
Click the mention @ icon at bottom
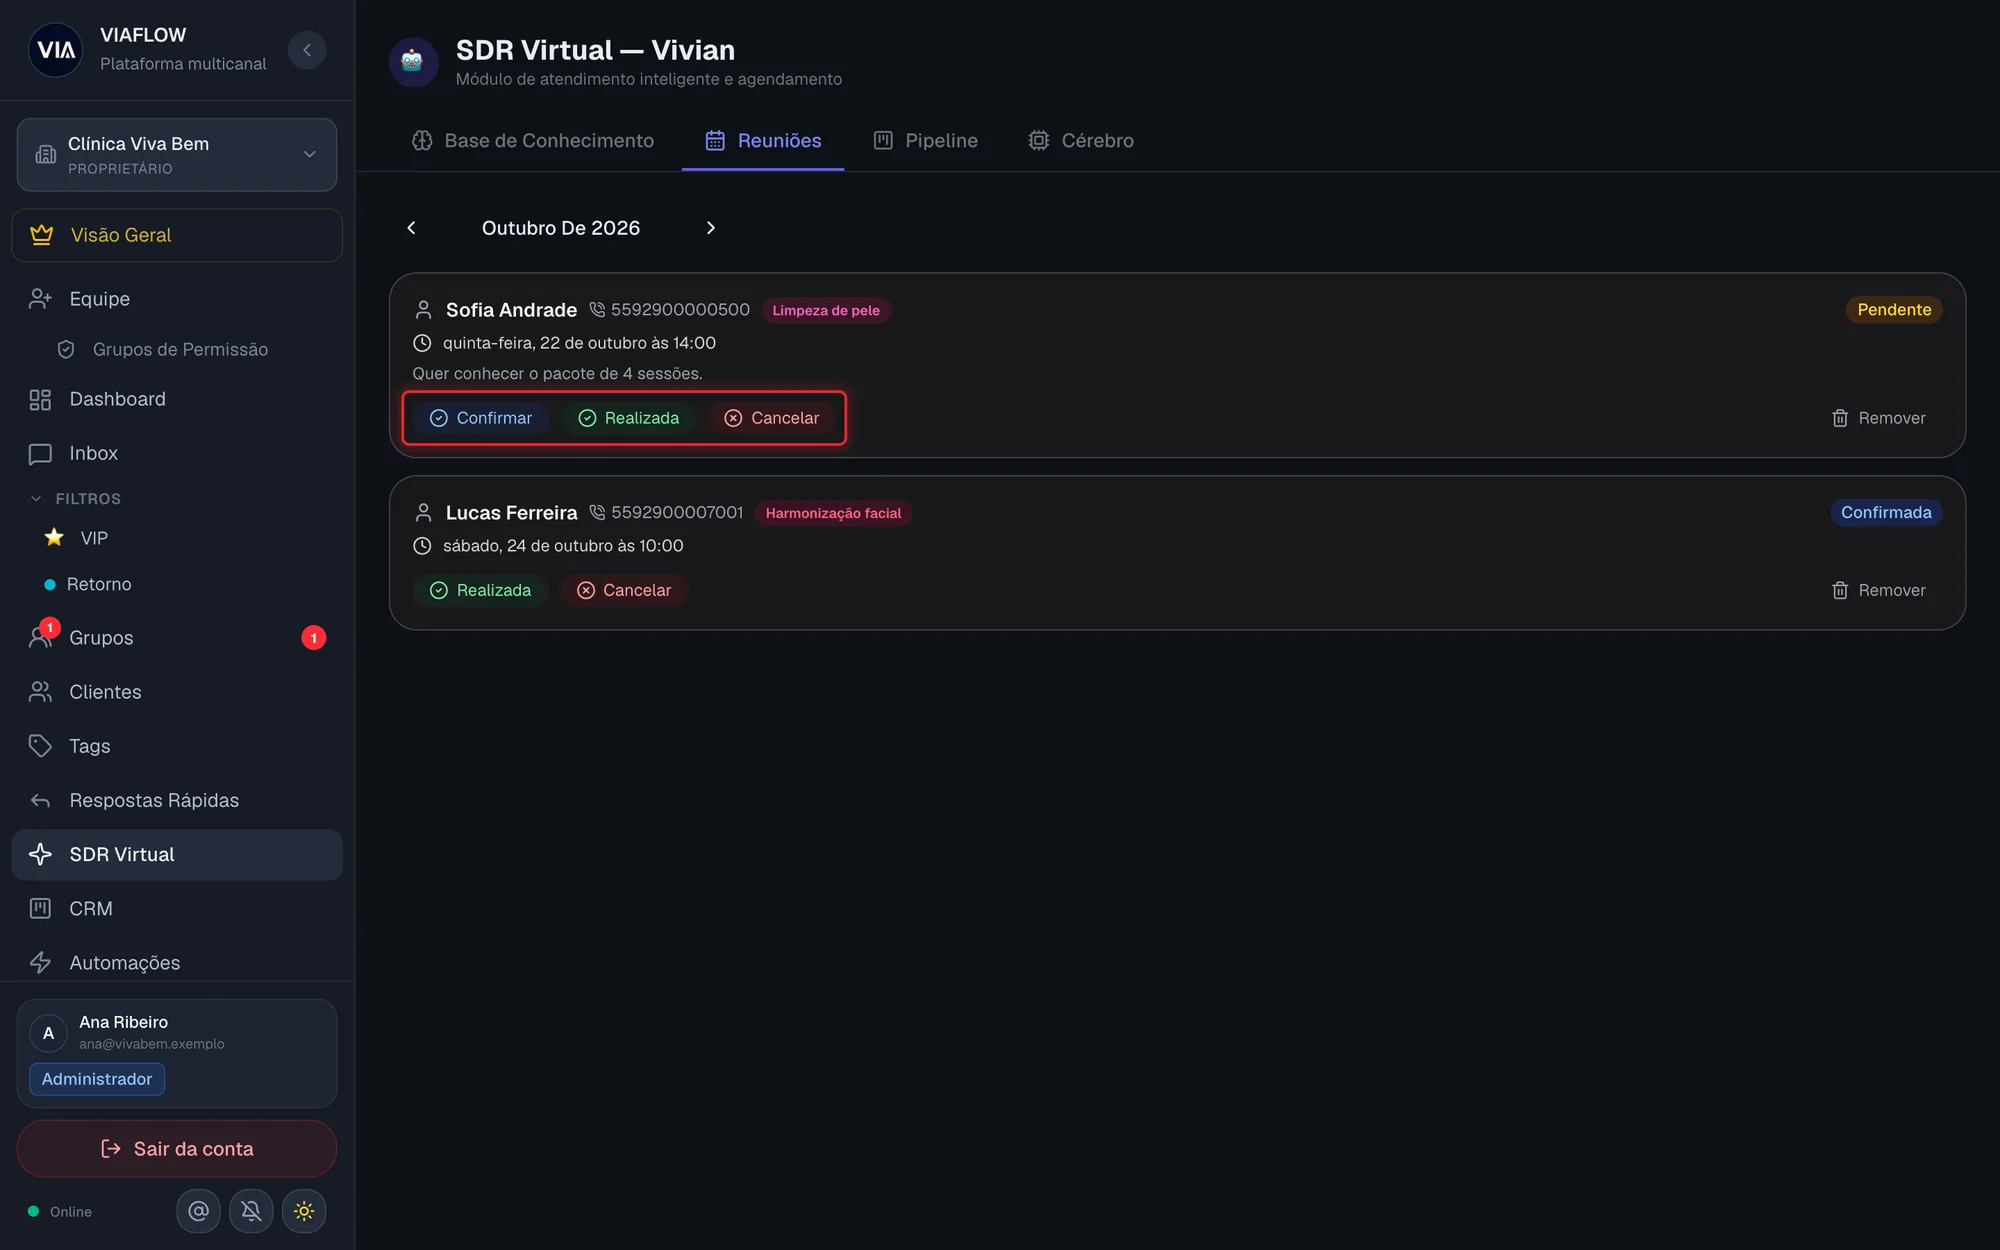[198, 1211]
